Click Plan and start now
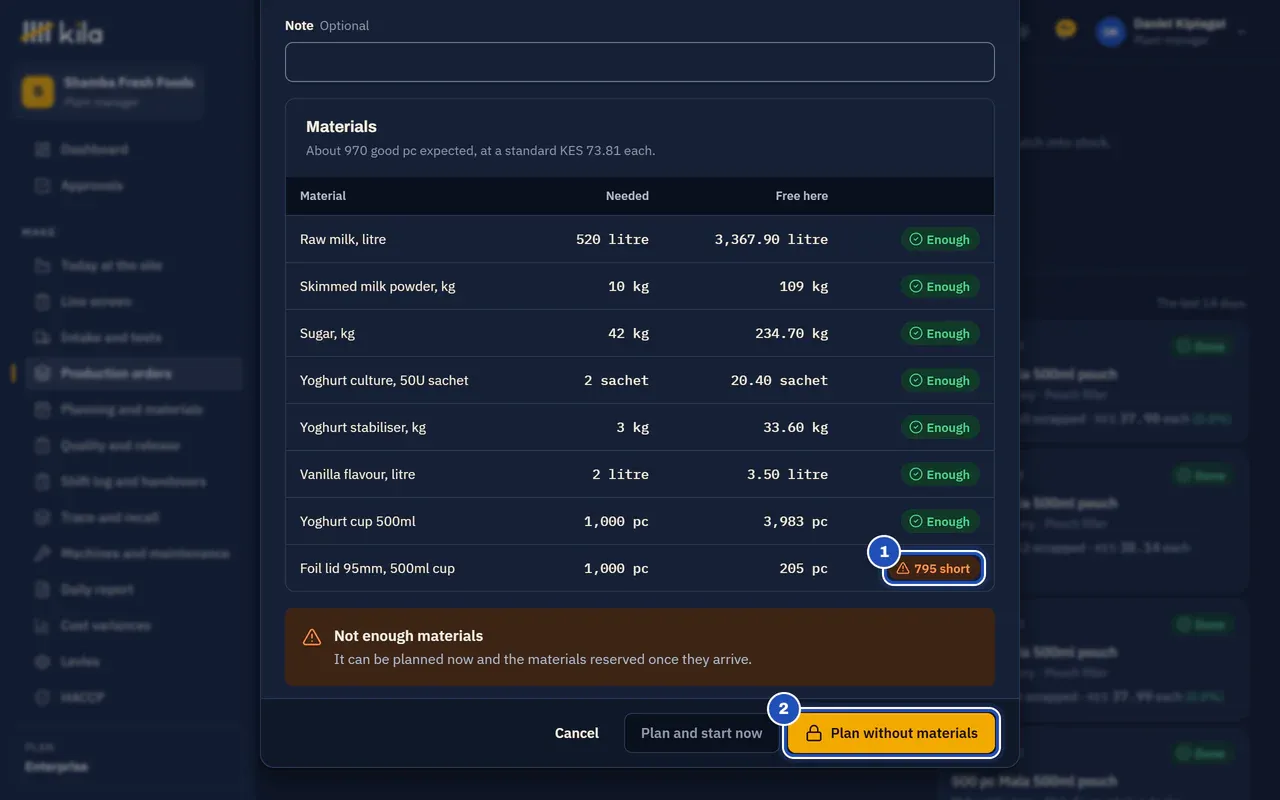 pos(701,733)
